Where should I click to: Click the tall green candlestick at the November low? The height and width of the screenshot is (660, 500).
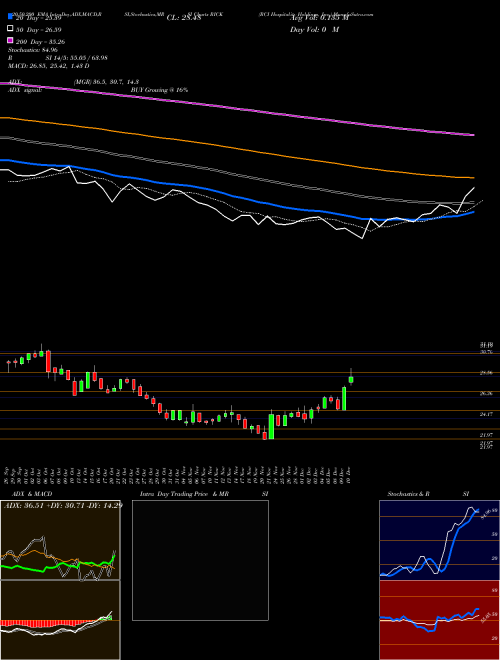[x=271, y=426]
